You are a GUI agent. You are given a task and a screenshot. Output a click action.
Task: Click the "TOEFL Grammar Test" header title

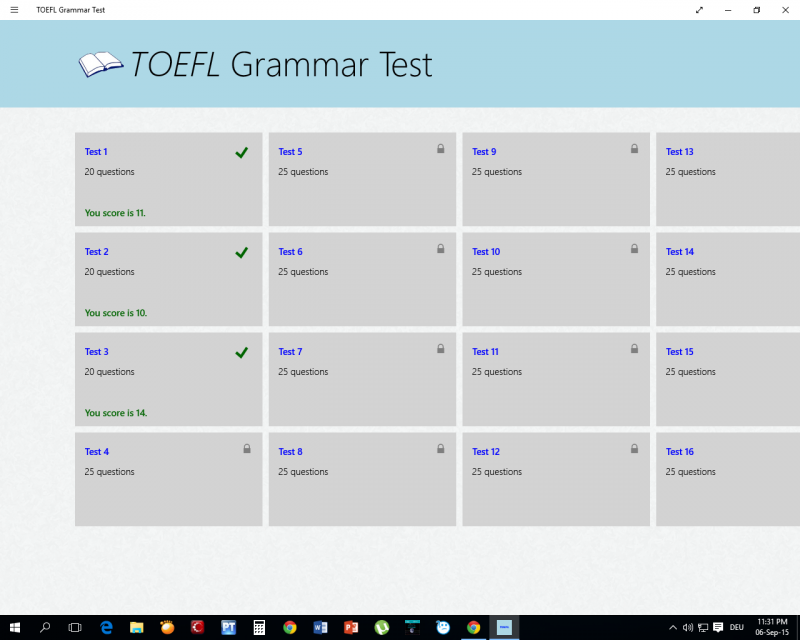282,65
